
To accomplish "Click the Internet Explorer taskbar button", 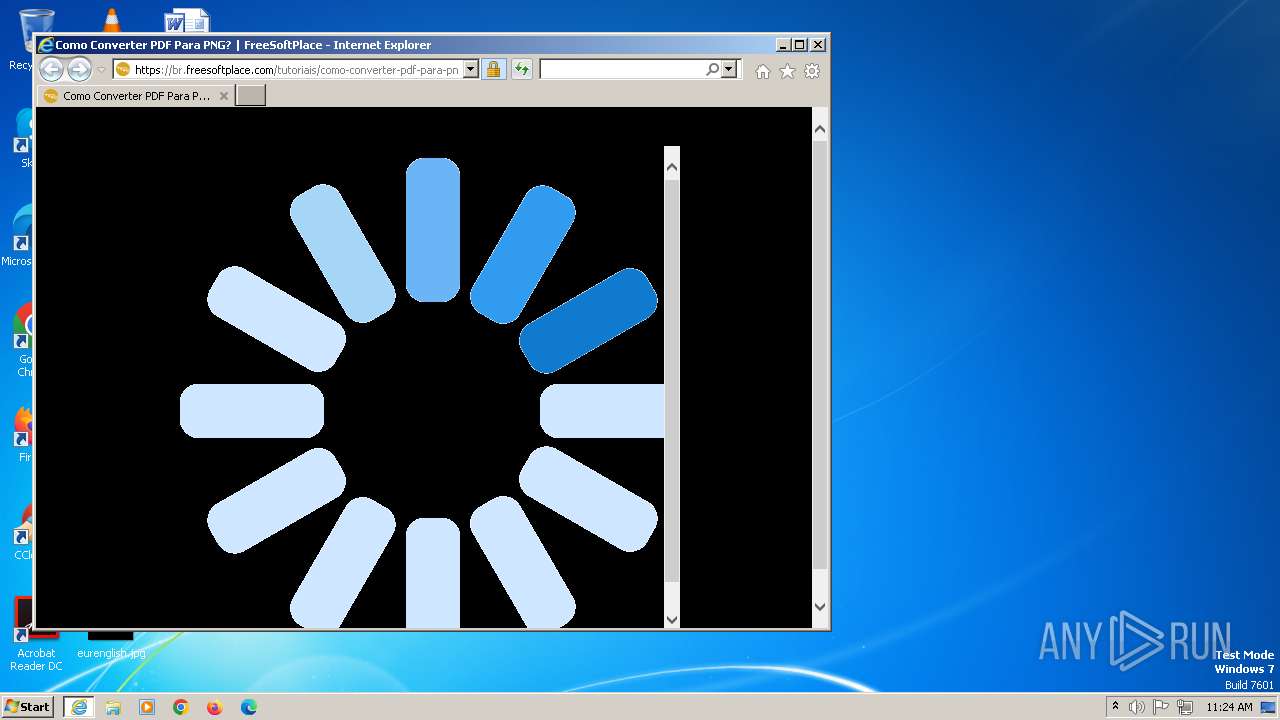I will [79, 707].
